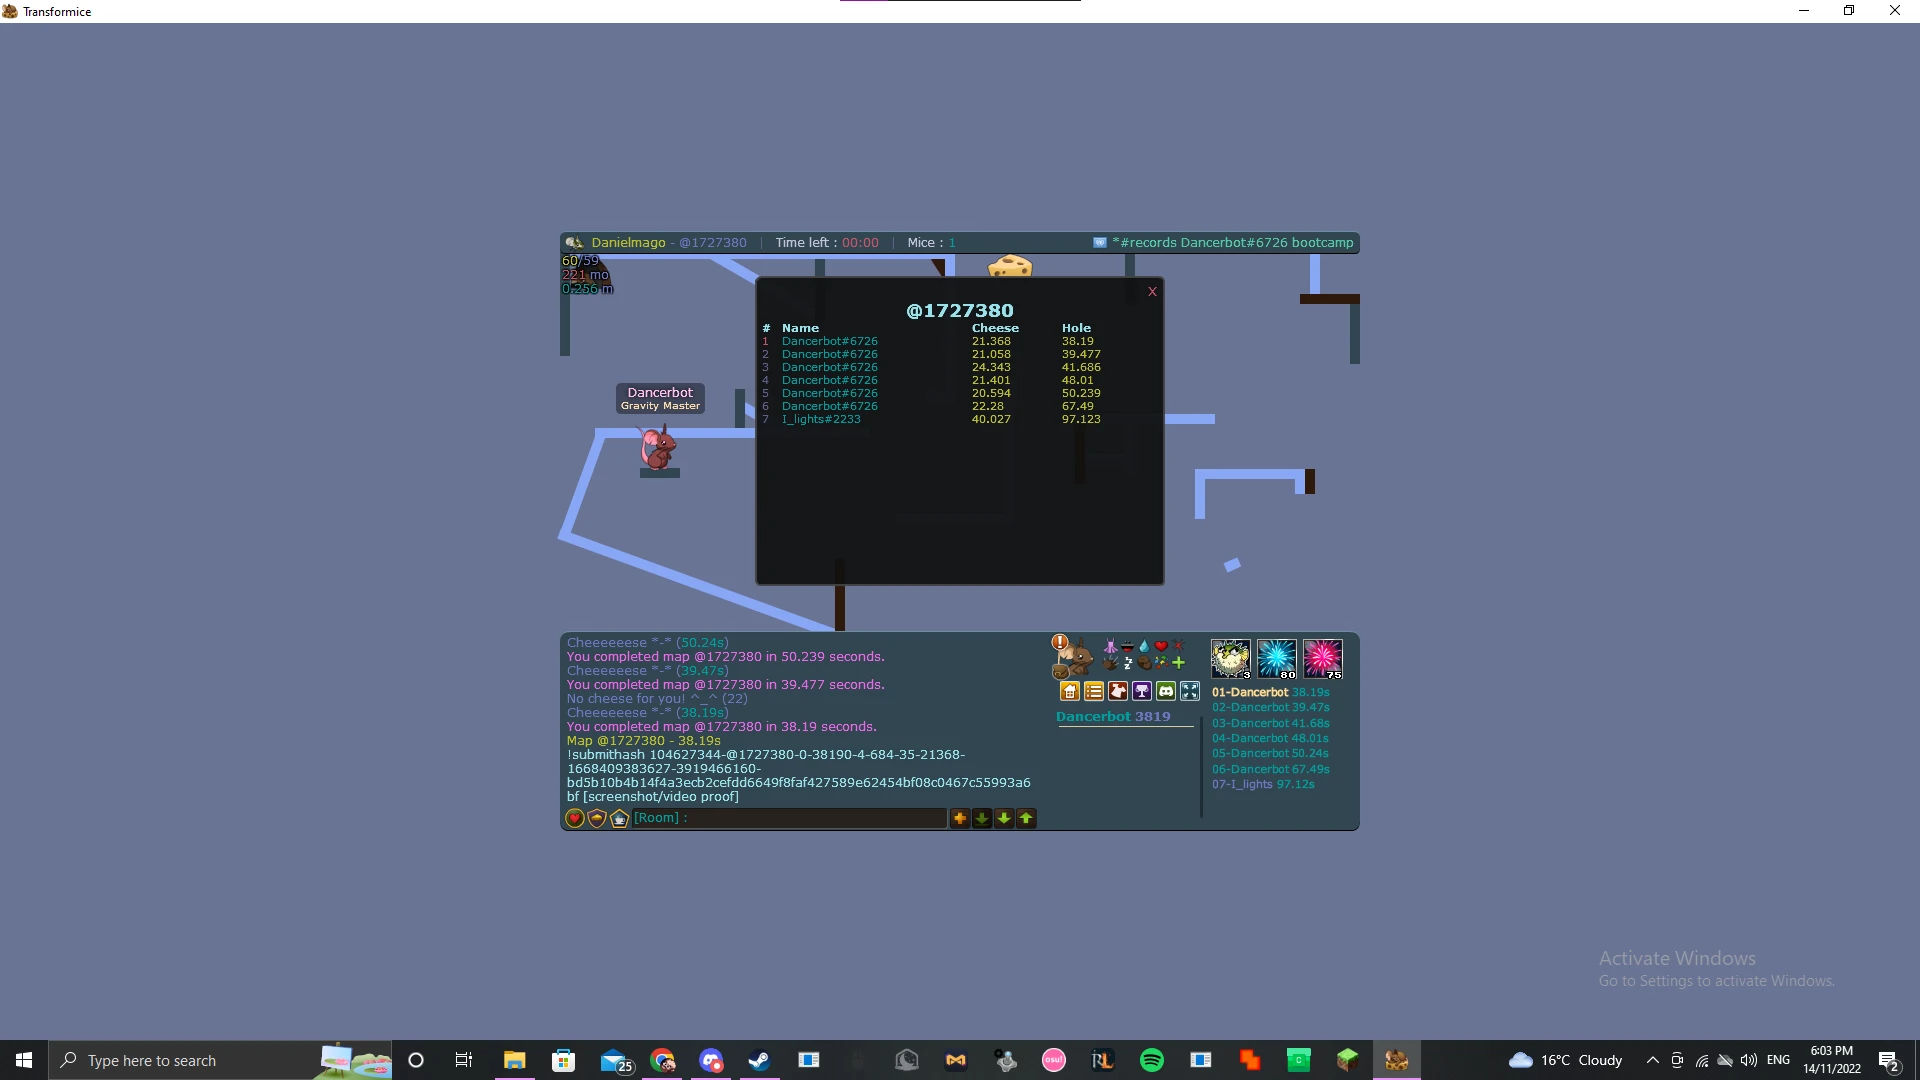
Task: Click the Cheese column header
Action: pos(995,328)
